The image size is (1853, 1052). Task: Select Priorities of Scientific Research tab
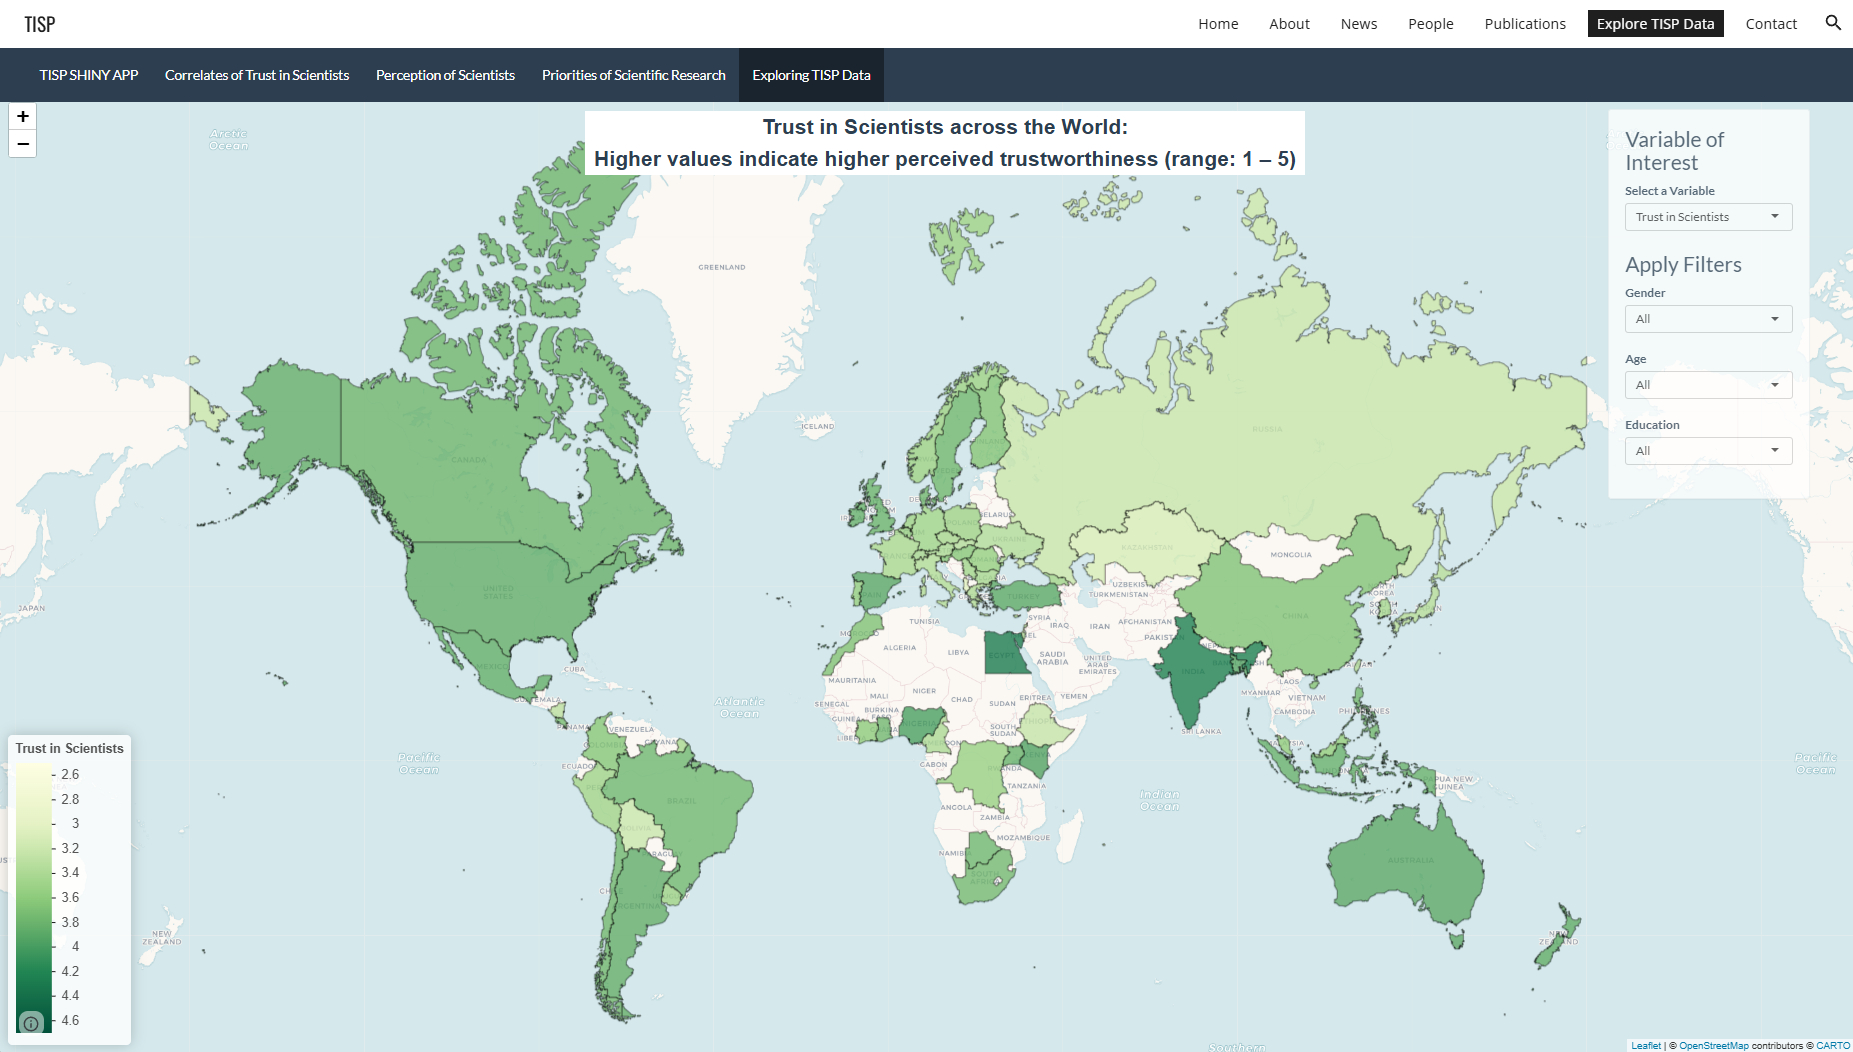point(633,75)
